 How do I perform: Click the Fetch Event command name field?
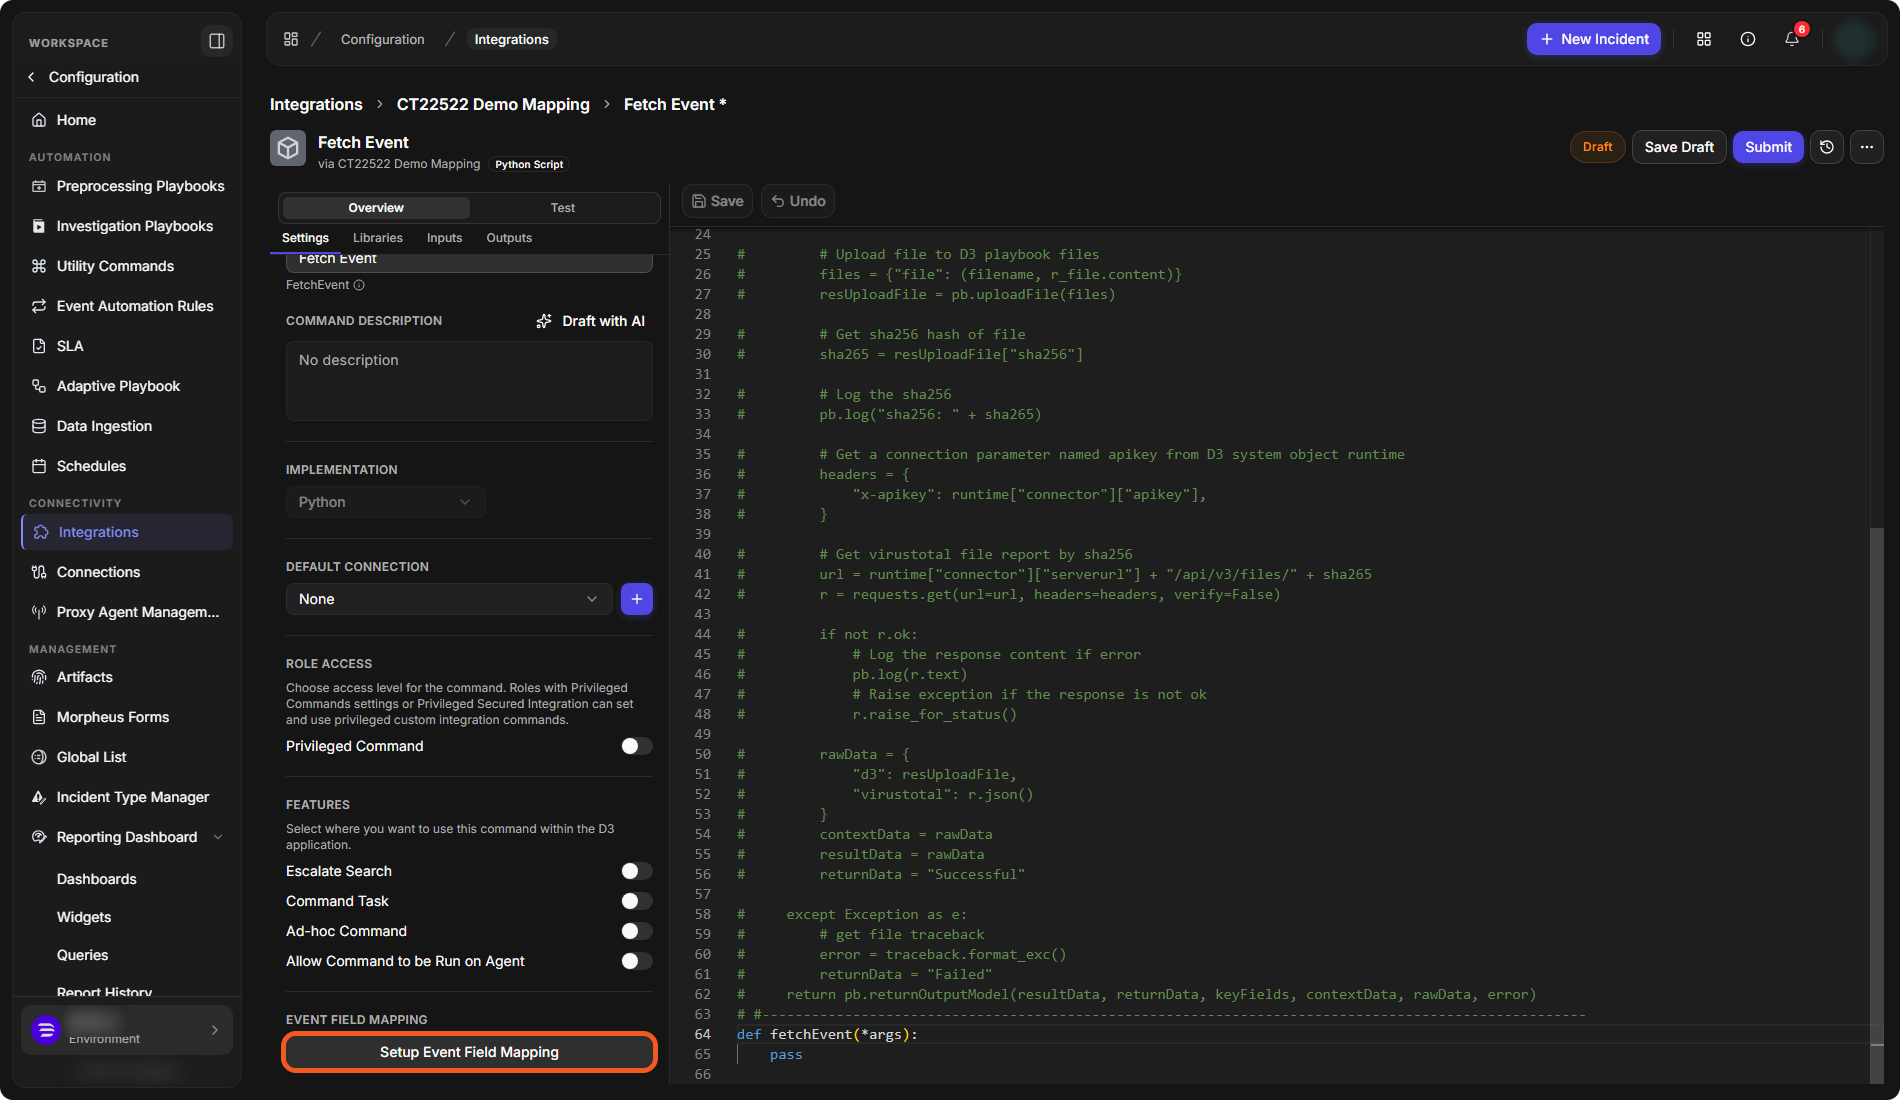tap(469, 260)
